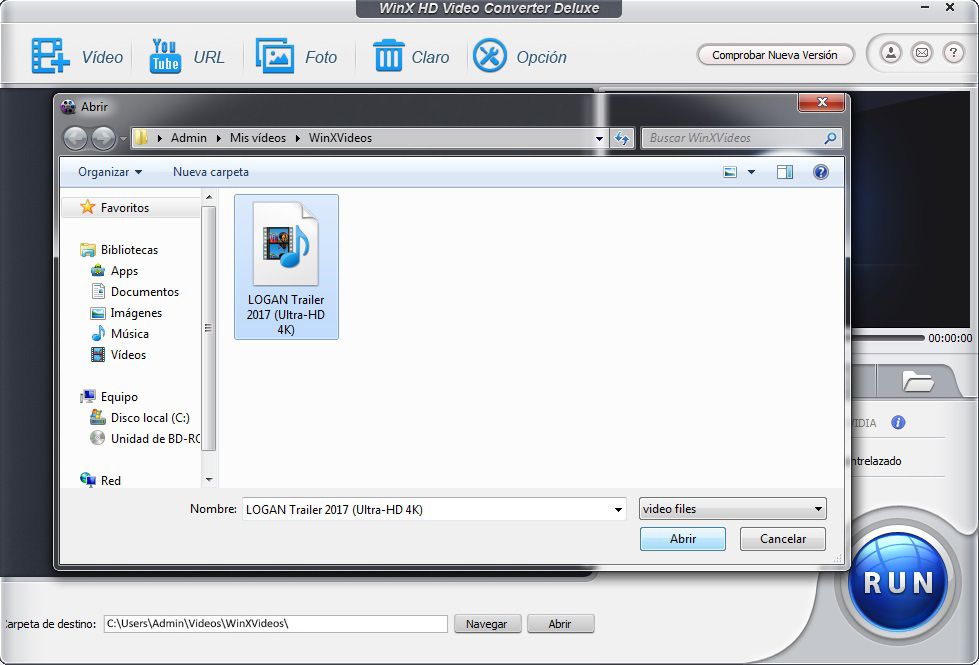The image size is (979, 665).
Task: Click the Claro trash icon
Action: [388, 56]
